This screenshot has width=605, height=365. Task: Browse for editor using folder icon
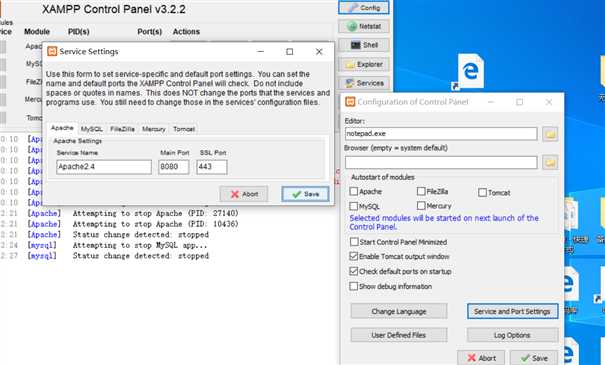(x=550, y=134)
